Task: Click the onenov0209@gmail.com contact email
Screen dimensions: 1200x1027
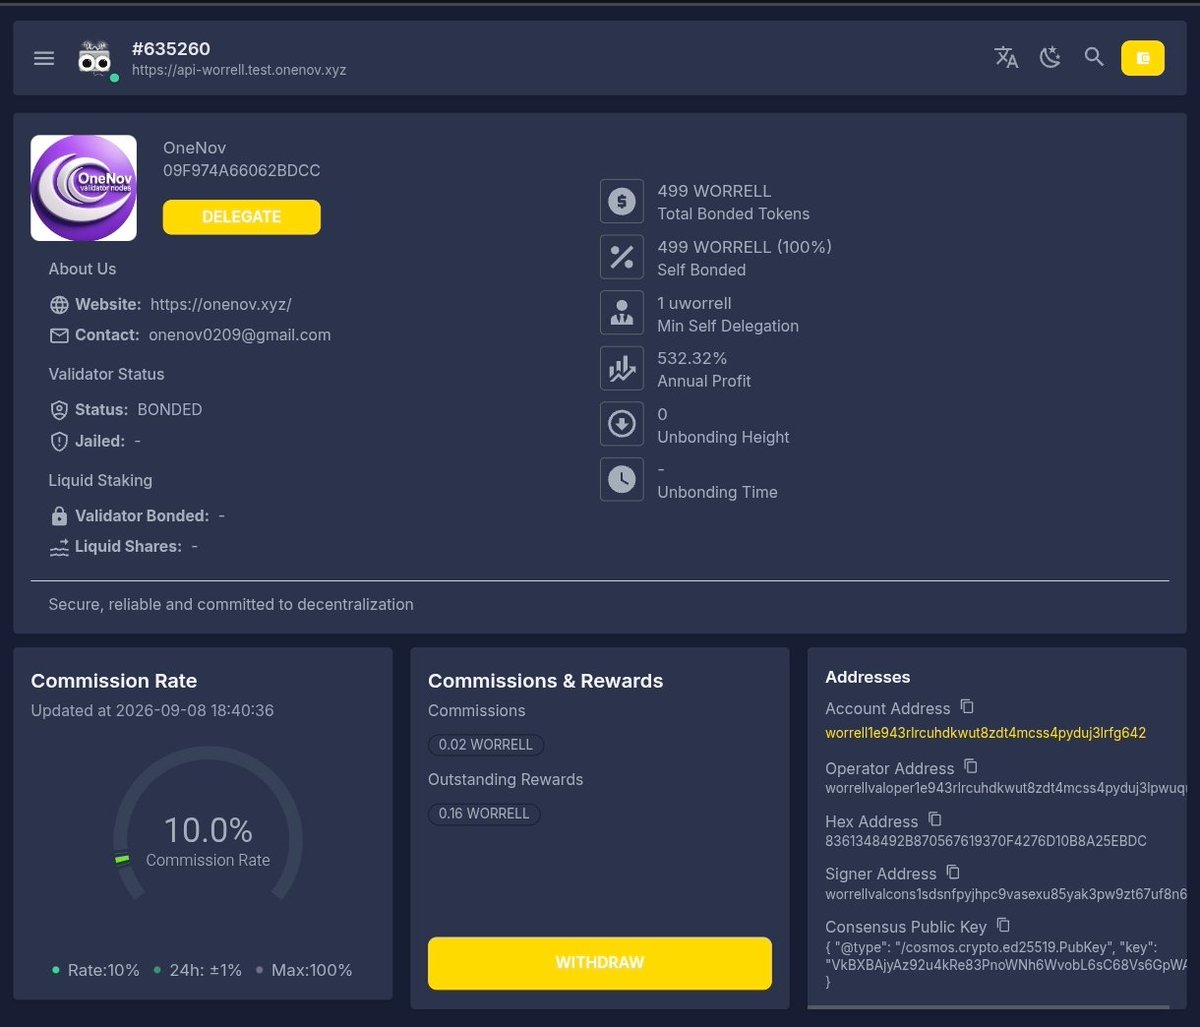Action: click(x=240, y=335)
